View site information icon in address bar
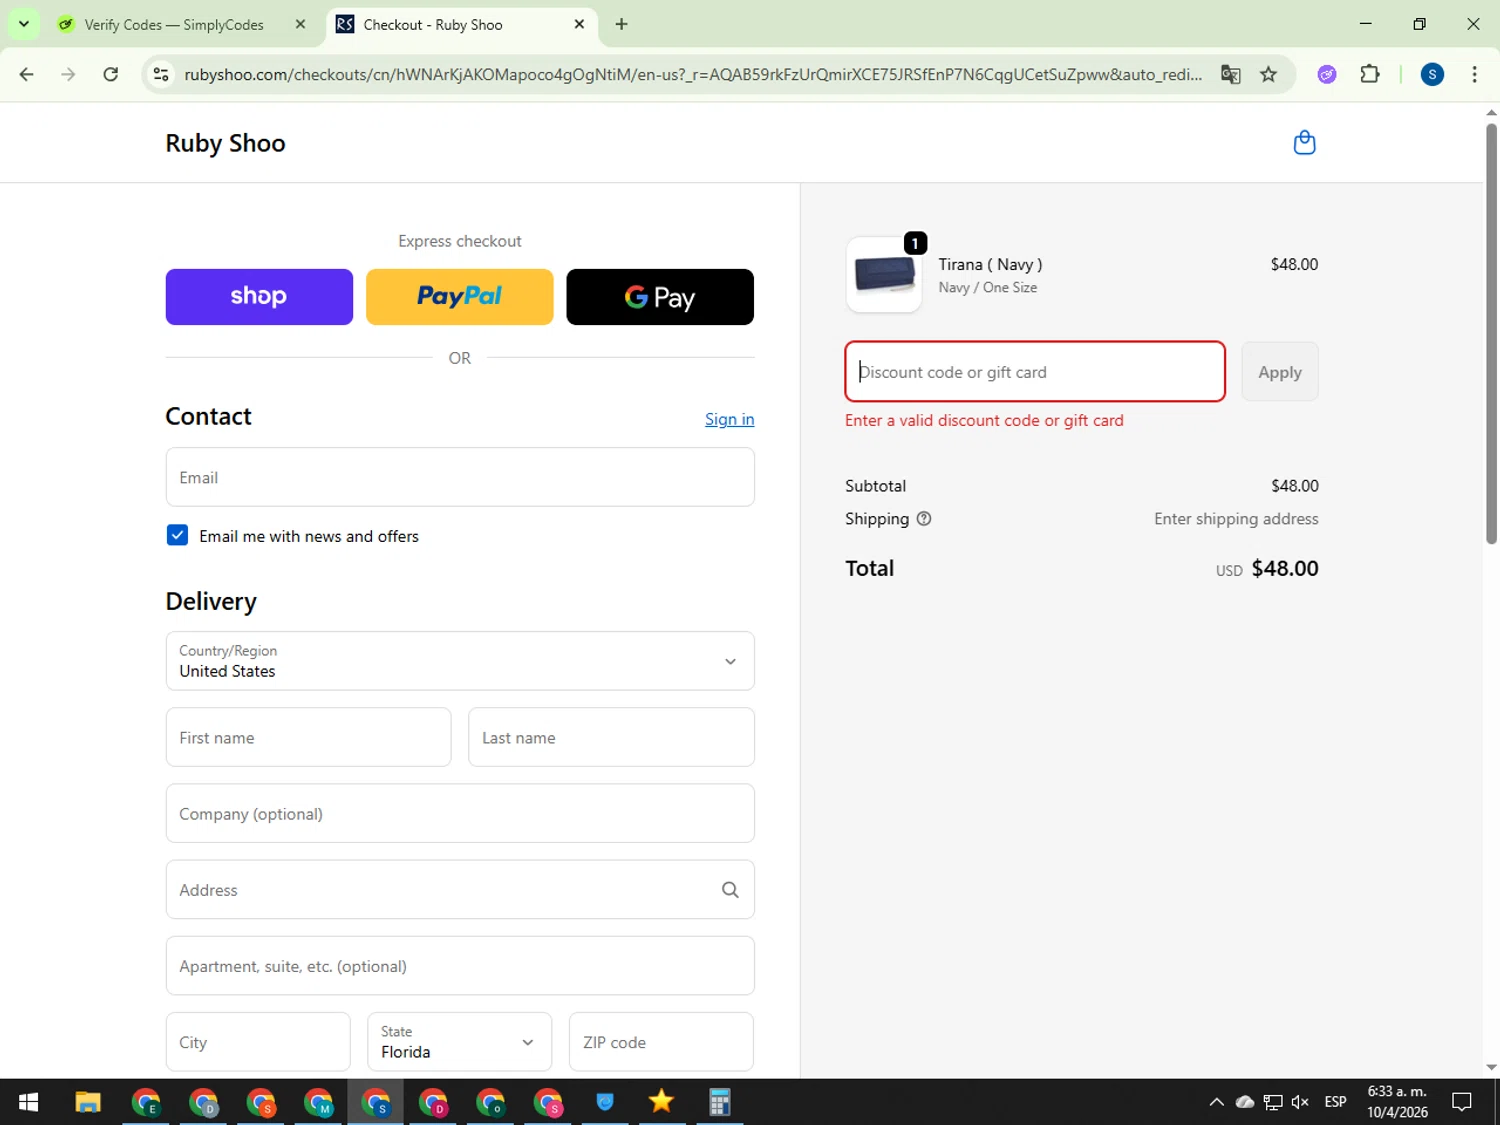Image resolution: width=1500 pixels, height=1125 pixels. (160, 74)
